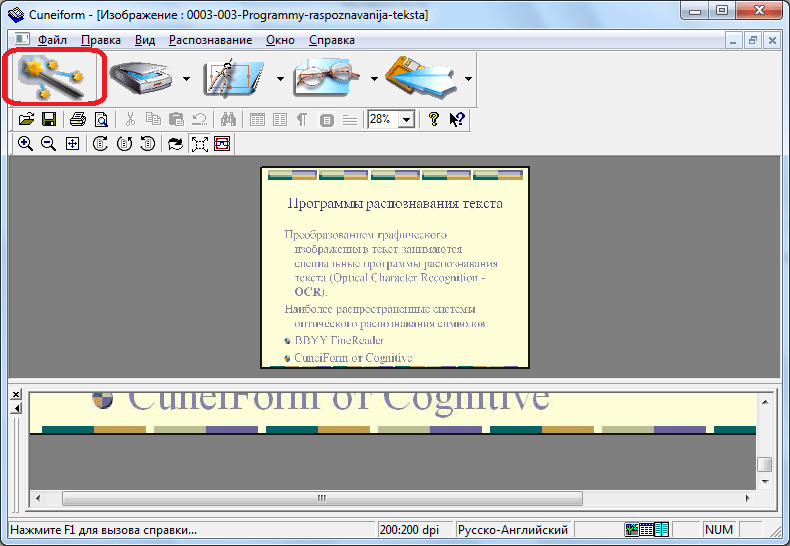Click the horizontal lines text icon
Image resolution: width=790 pixels, height=546 pixels.
click(350, 120)
